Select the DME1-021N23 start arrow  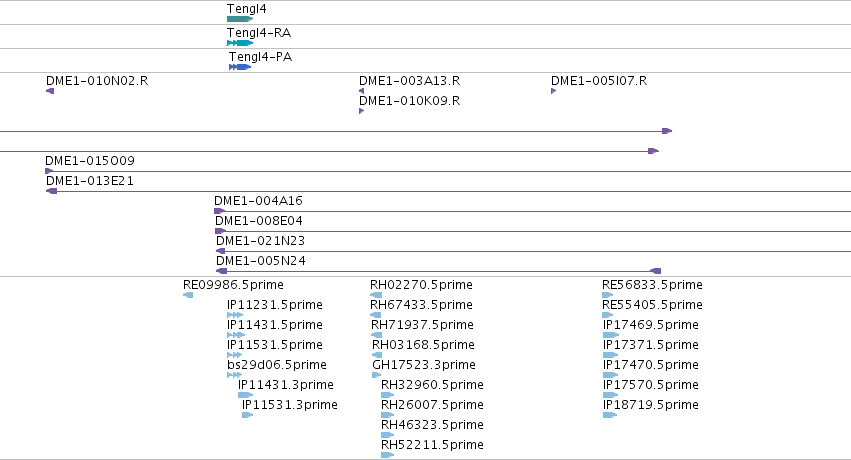pyautogui.click(x=220, y=251)
